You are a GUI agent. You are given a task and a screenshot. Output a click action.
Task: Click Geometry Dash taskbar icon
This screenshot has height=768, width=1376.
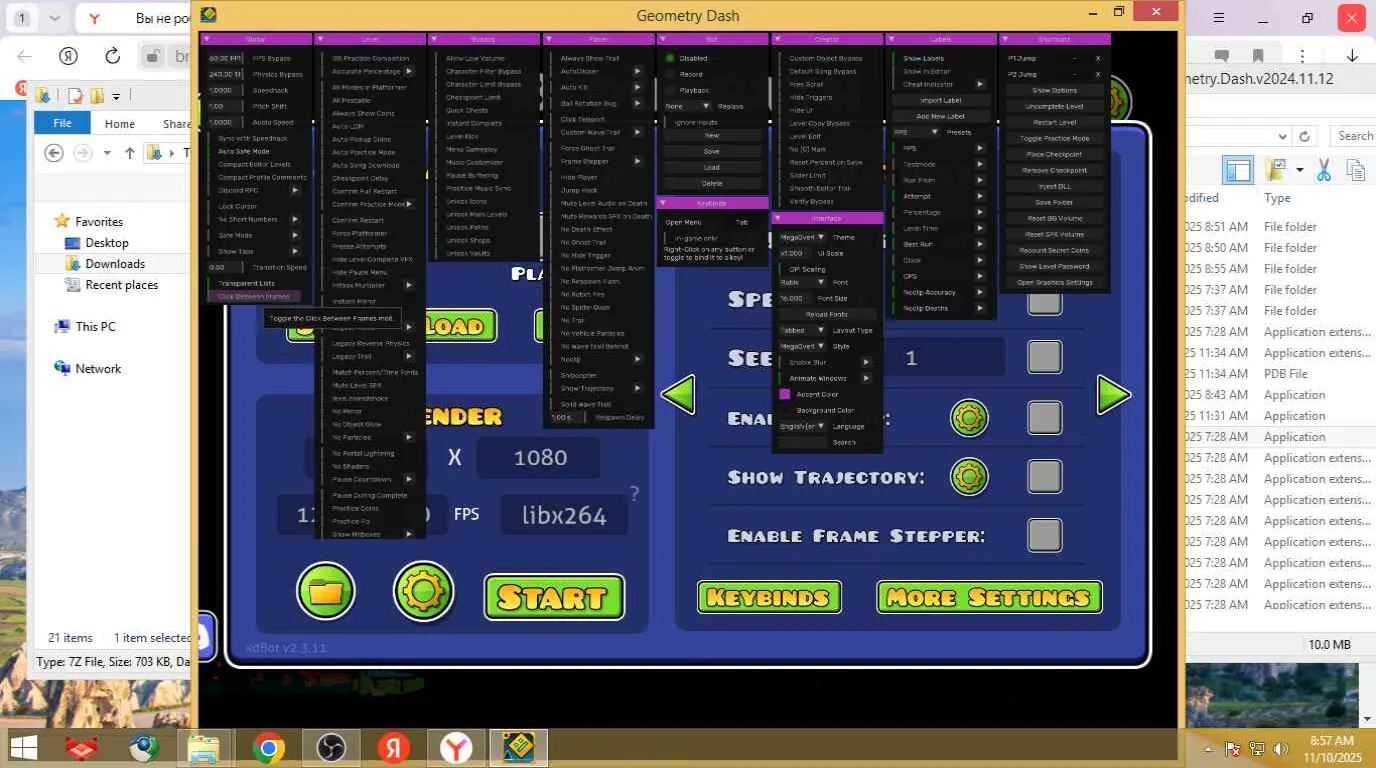pyautogui.click(x=518, y=748)
